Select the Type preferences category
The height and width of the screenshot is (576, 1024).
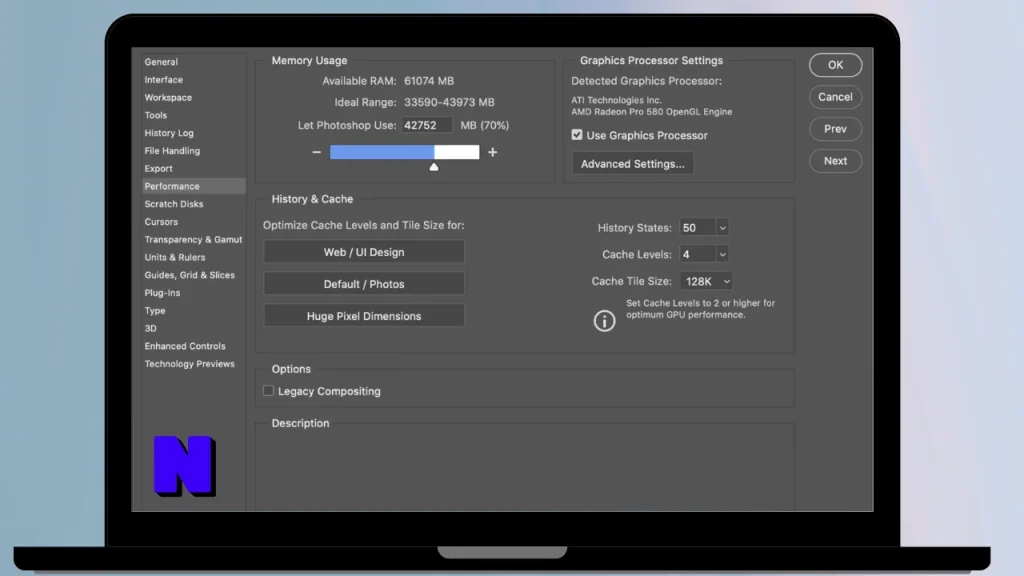click(155, 311)
